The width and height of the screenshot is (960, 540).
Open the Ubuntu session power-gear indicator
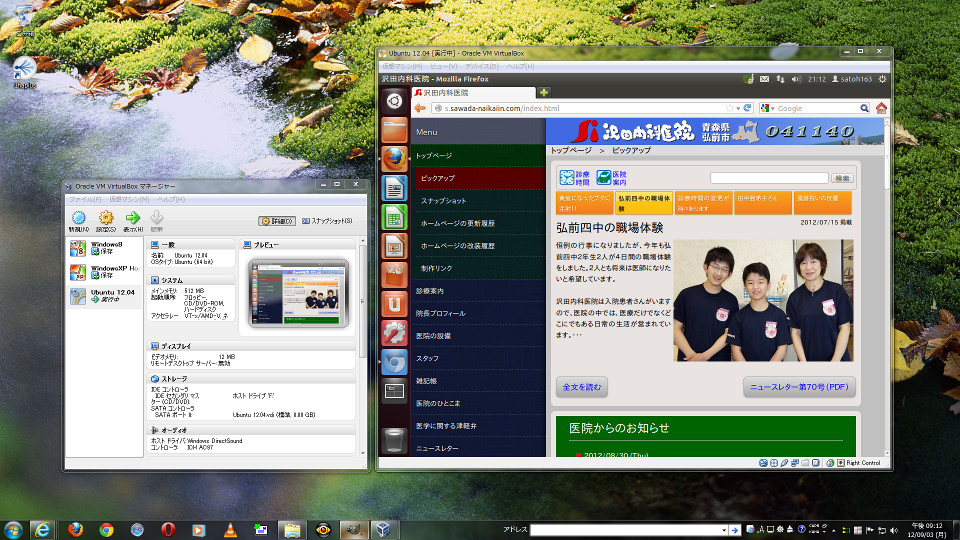coord(882,79)
